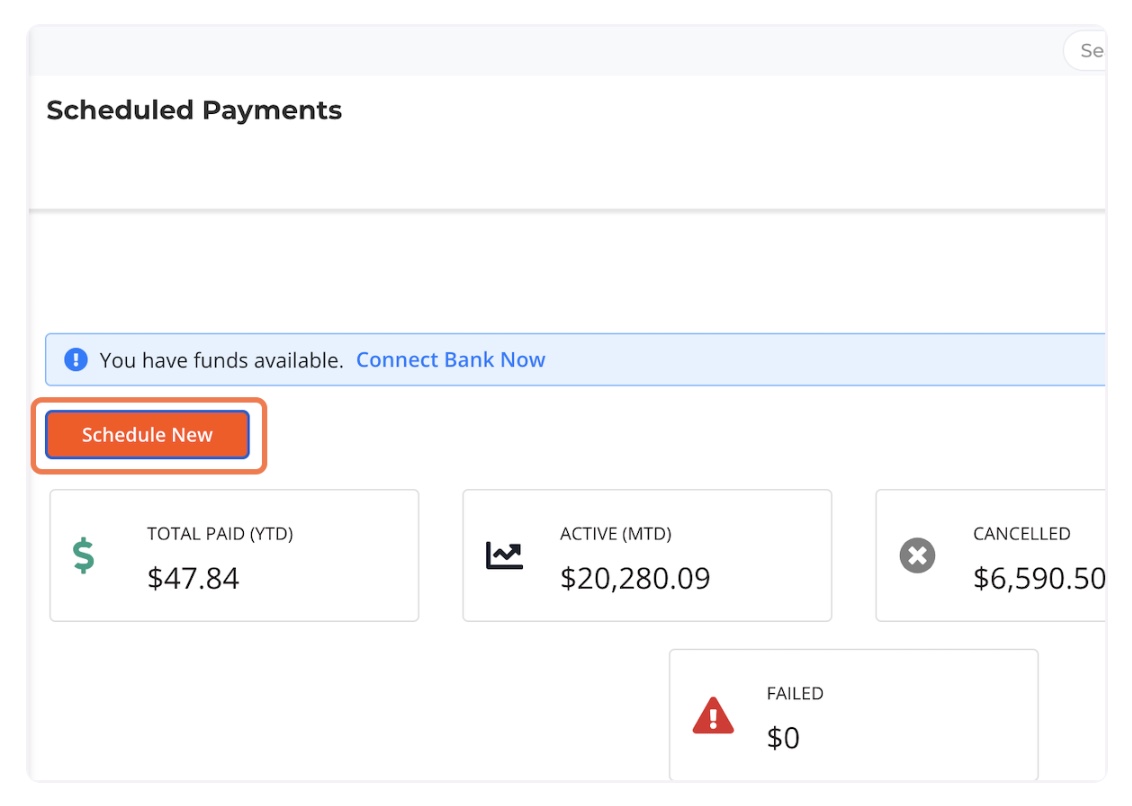Click the red failed warning triangle
This screenshot has width=1132, height=806.
click(713, 716)
